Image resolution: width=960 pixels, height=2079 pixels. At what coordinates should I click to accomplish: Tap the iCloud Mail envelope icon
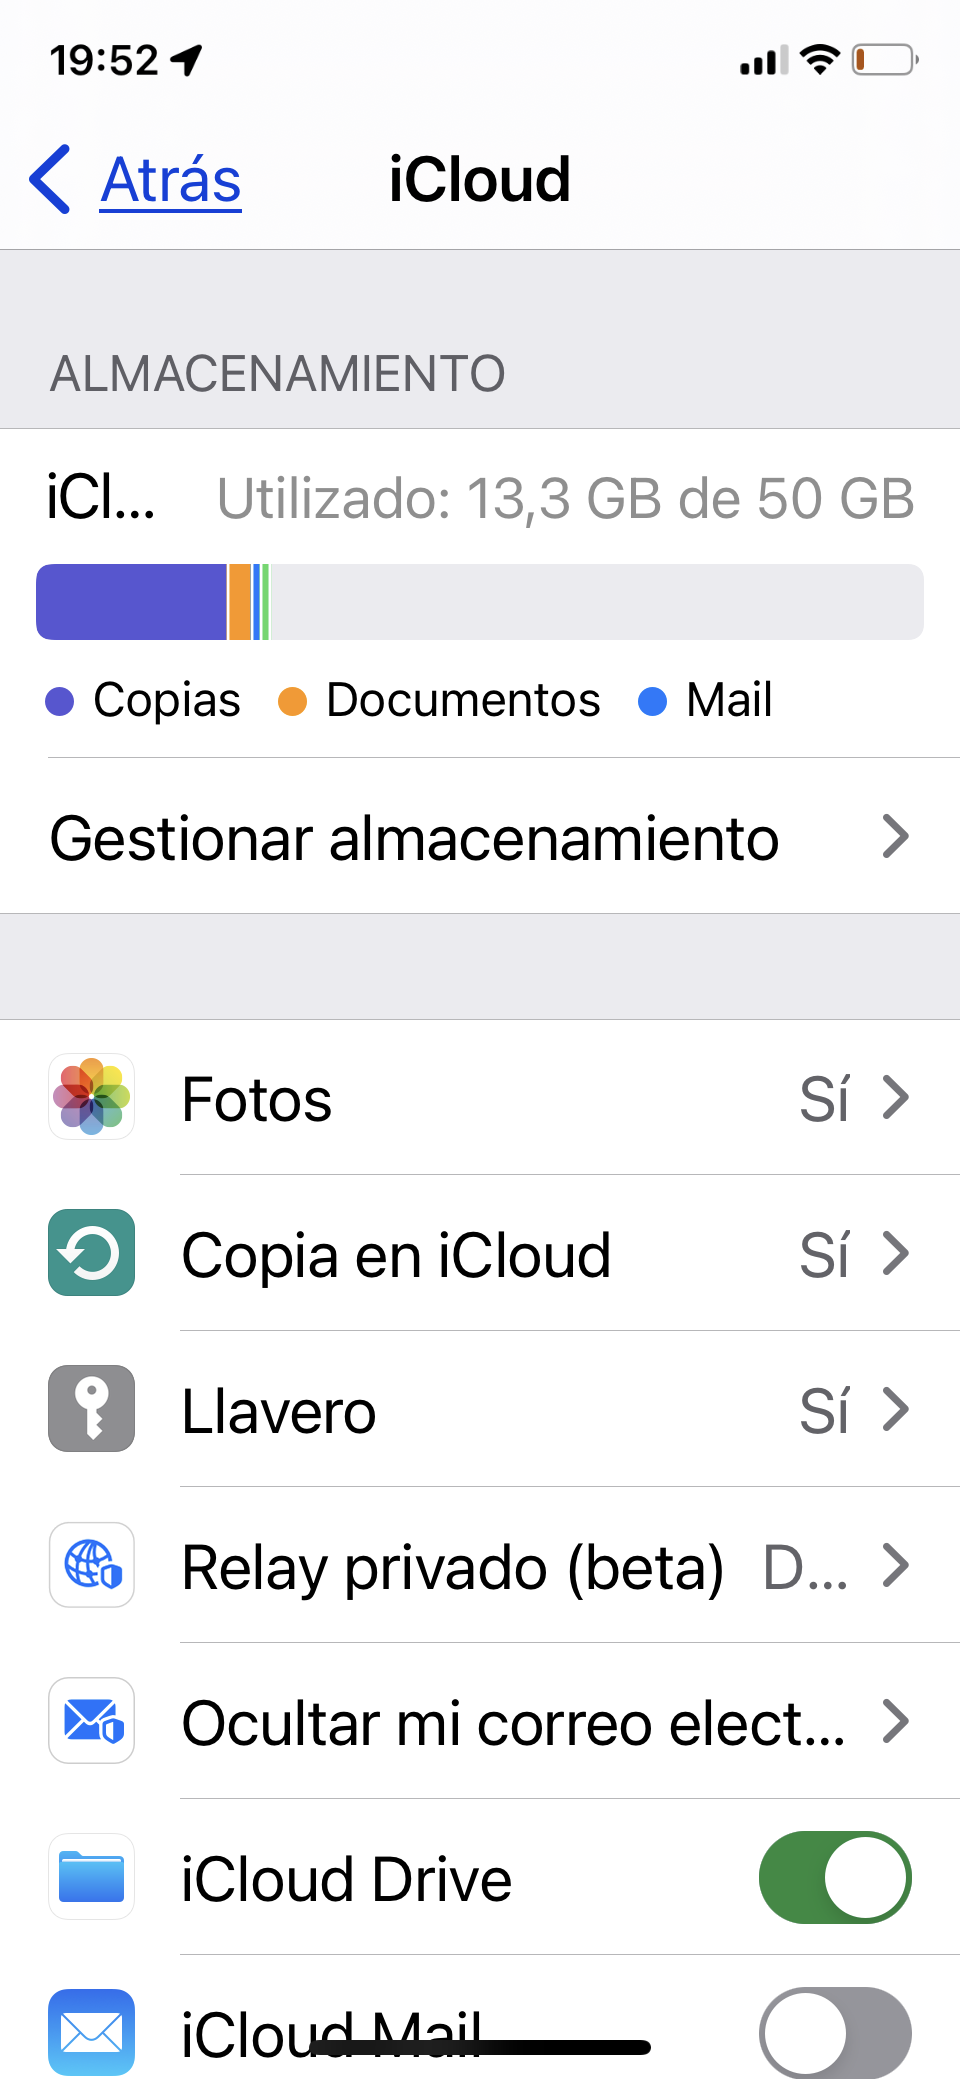91,2031
